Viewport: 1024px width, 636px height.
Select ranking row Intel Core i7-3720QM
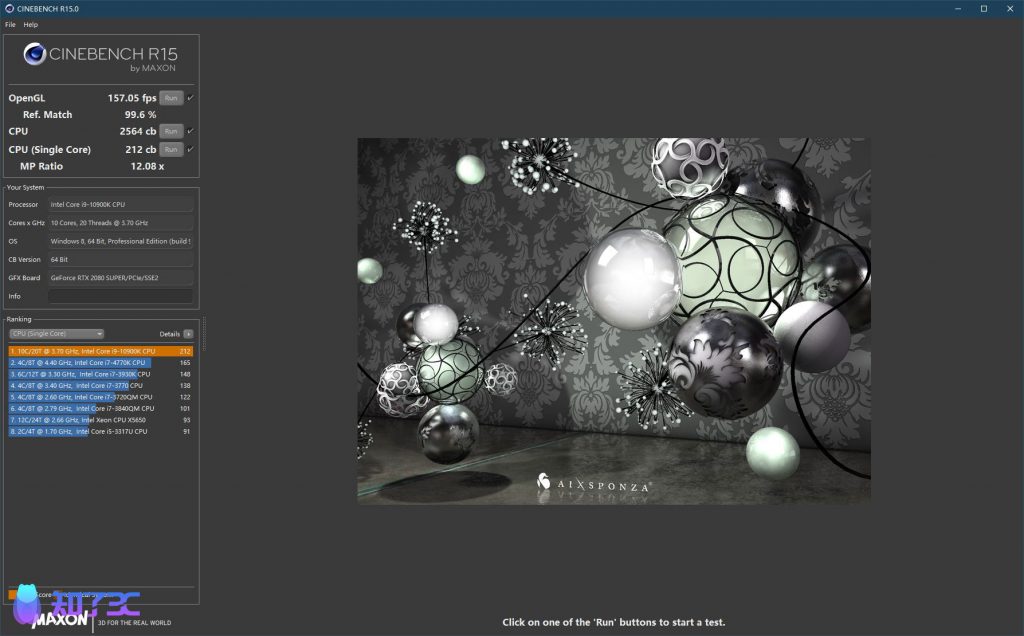pyautogui.click(x=101, y=397)
